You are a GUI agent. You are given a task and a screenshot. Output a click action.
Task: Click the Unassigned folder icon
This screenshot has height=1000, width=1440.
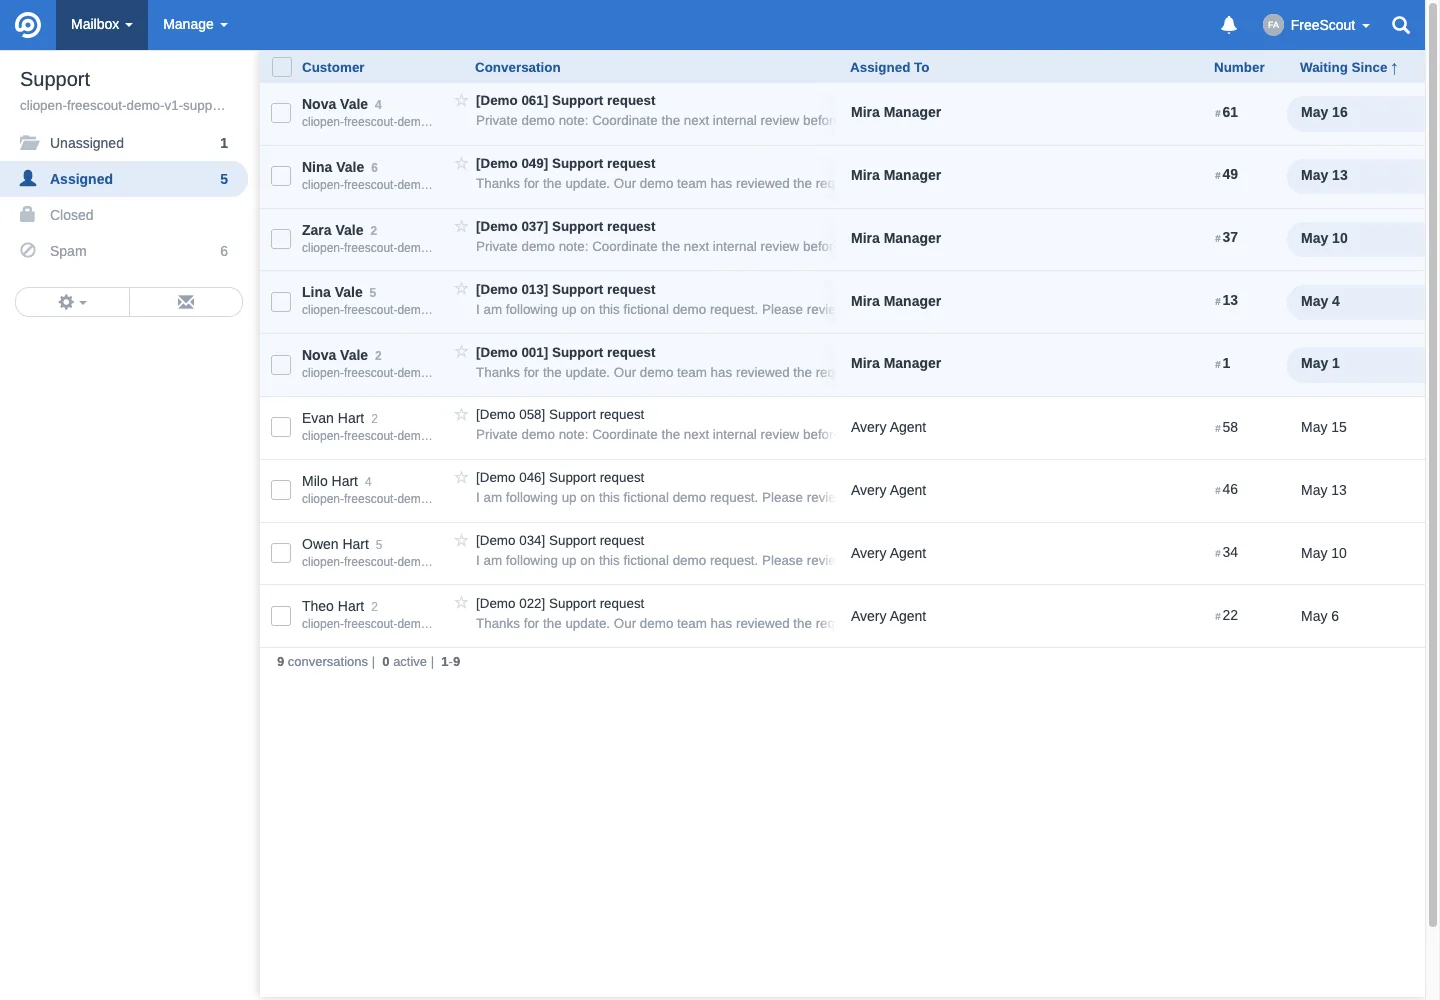[29, 143]
